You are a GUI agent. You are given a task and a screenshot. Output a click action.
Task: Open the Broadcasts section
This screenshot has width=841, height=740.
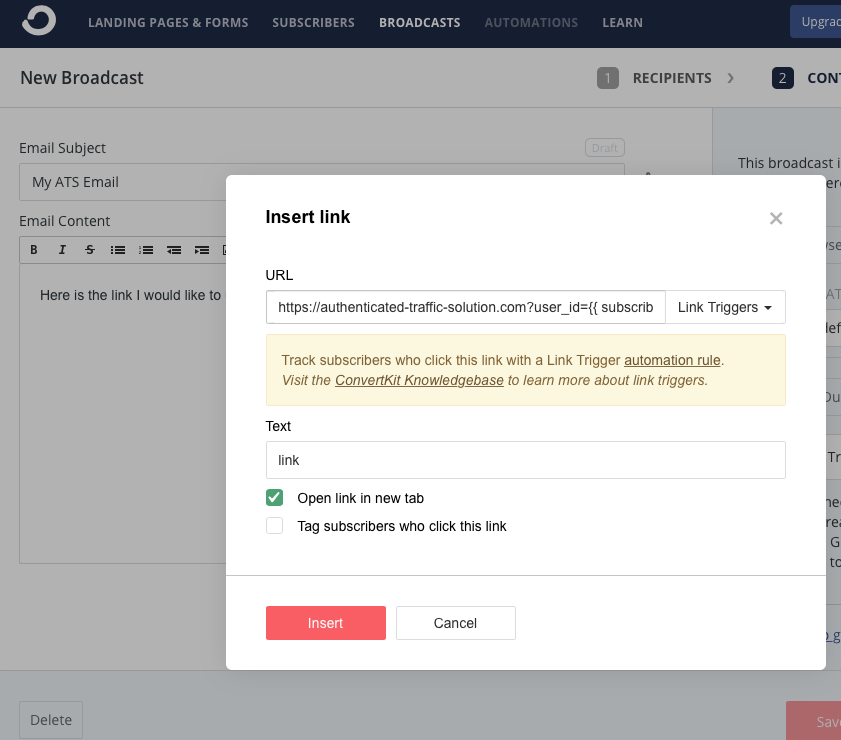(419, 23)
